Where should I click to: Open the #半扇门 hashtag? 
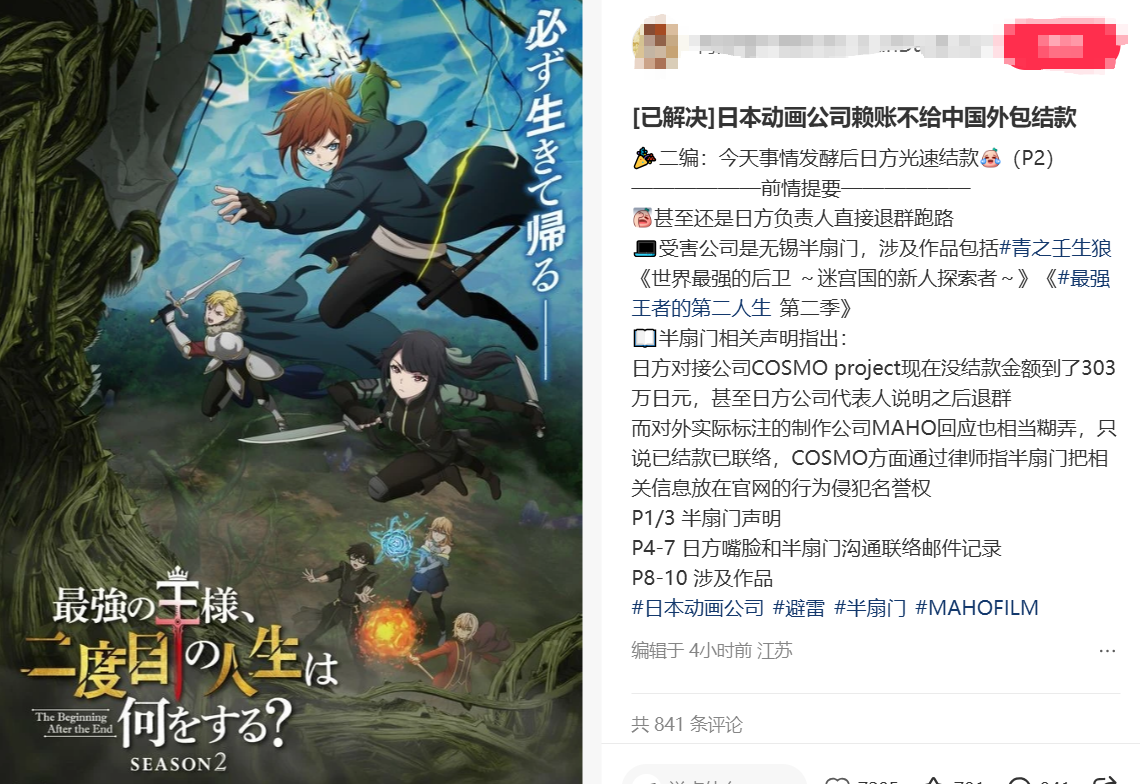tap(870, 608)
